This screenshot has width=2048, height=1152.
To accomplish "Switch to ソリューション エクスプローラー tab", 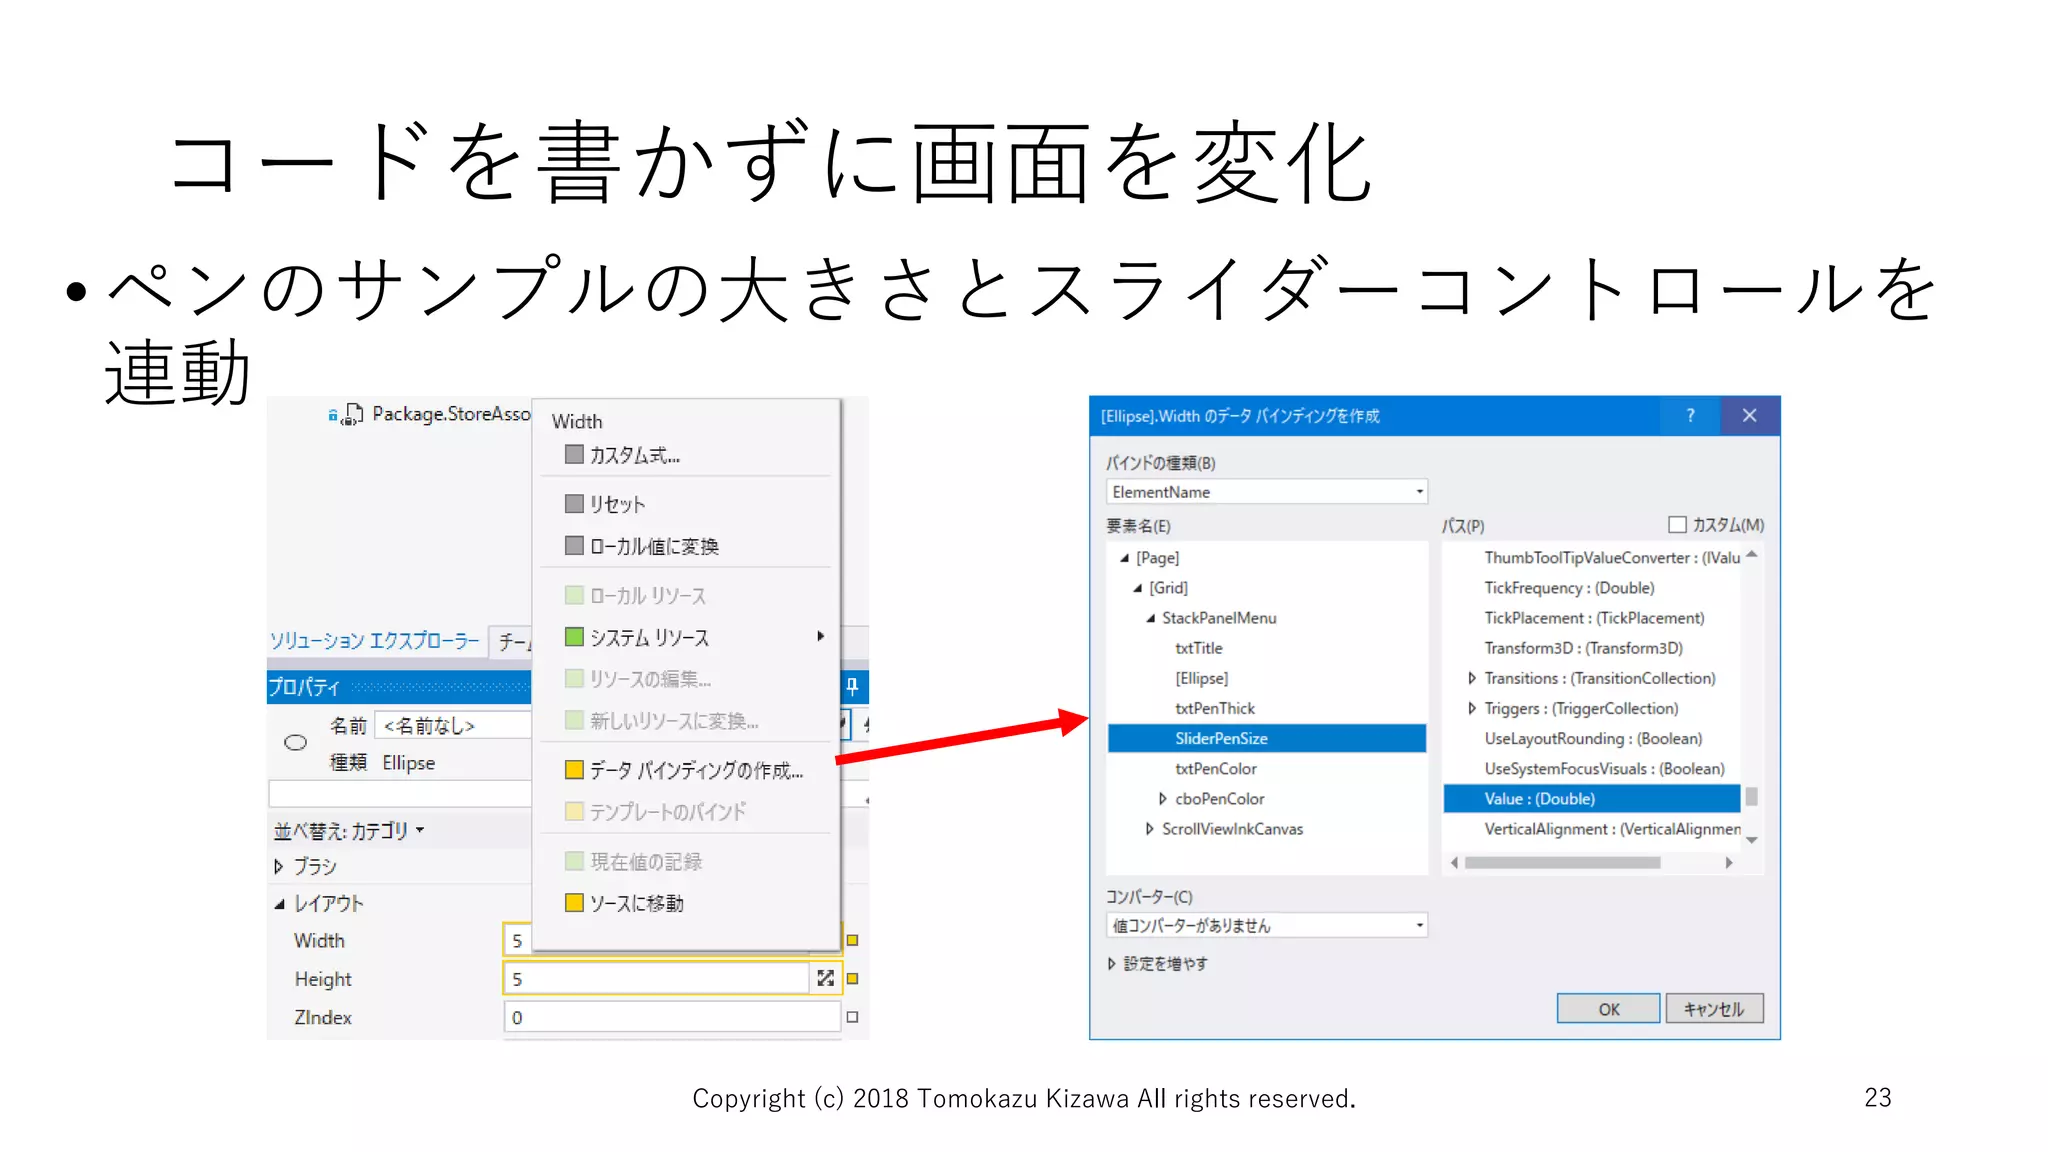I will click(374, 641).
